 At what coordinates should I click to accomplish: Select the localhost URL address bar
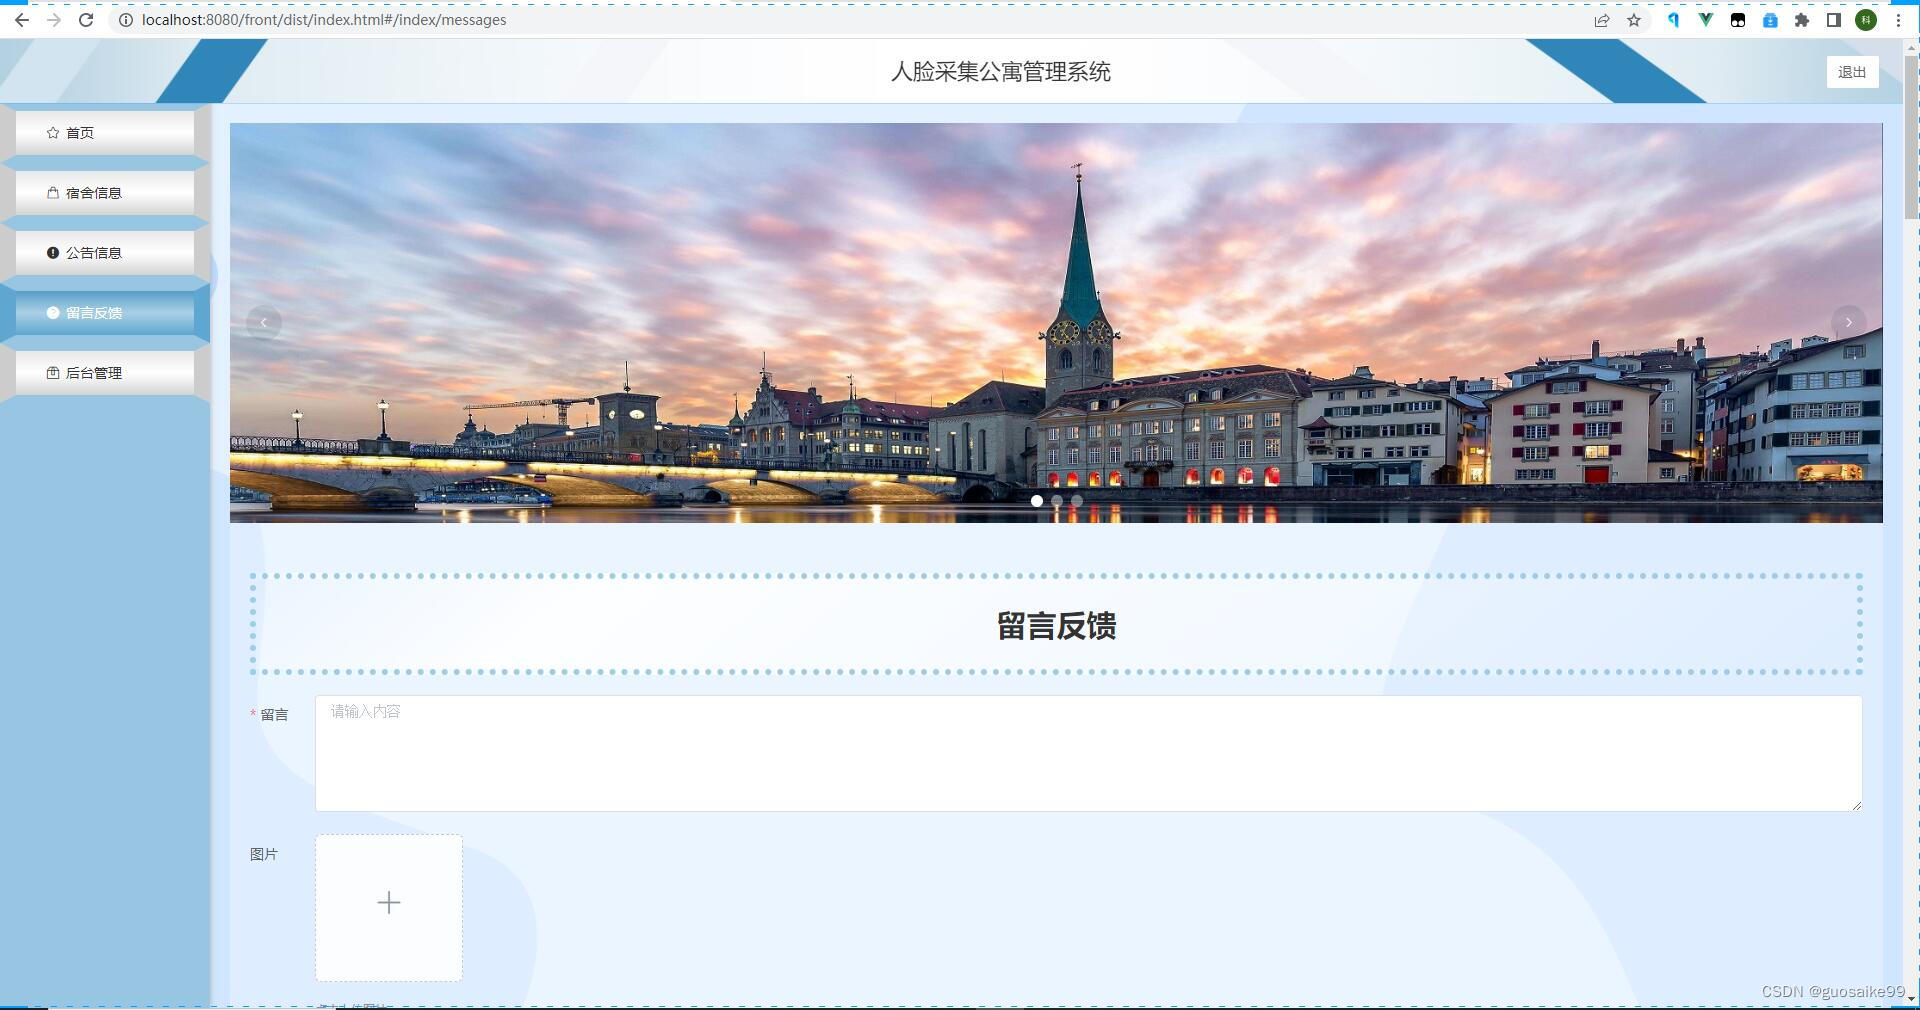pos(324,20)
